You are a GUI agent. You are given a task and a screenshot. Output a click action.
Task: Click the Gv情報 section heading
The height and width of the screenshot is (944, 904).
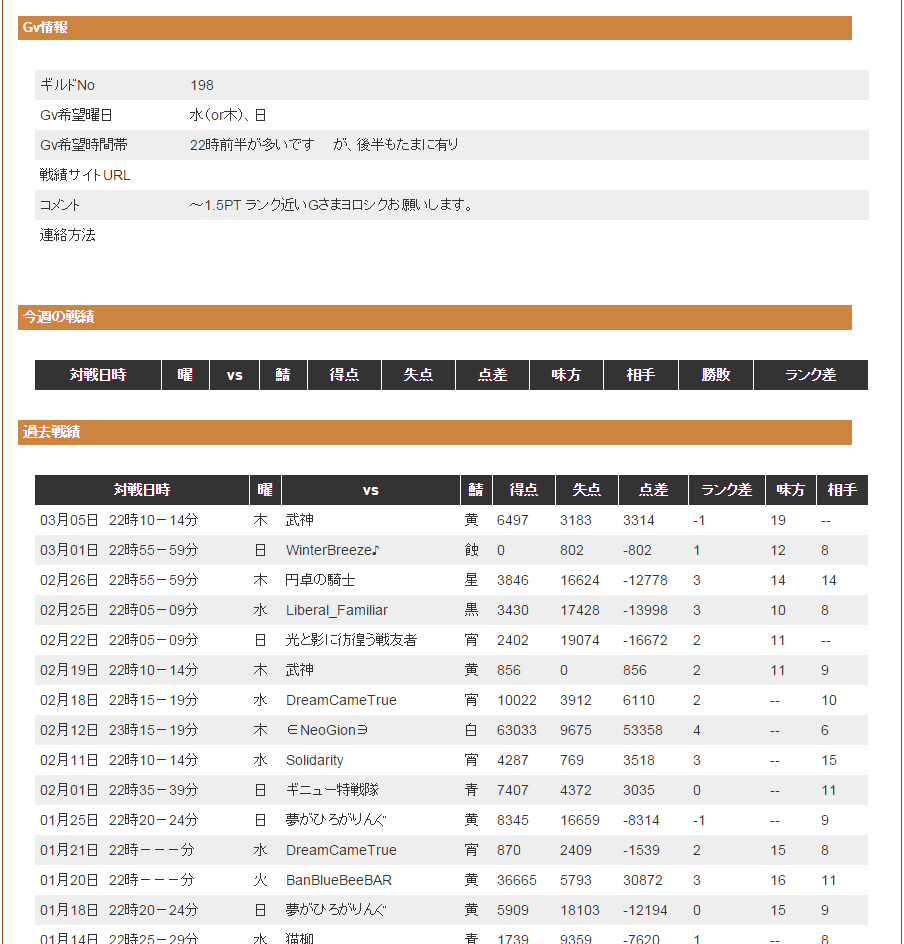tap(45, 28)
